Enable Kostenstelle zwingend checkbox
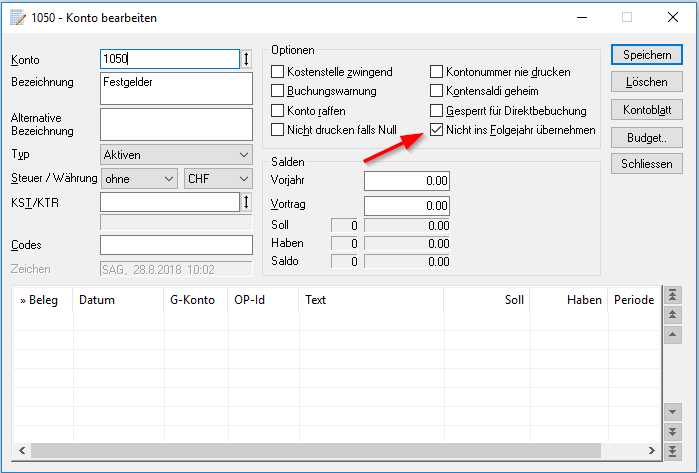The height and width of the screenshot is (473, 699). 277,71
